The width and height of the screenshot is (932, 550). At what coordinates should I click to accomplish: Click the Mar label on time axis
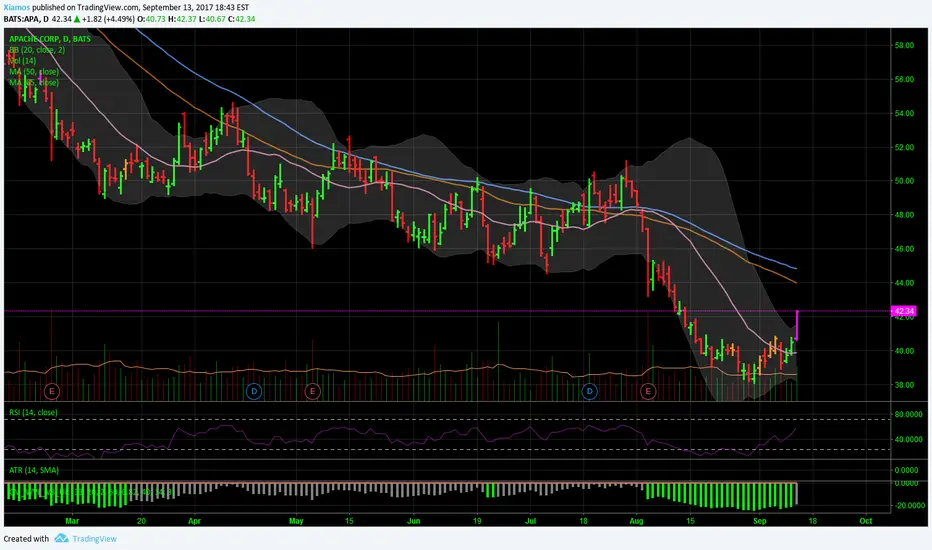72,521
